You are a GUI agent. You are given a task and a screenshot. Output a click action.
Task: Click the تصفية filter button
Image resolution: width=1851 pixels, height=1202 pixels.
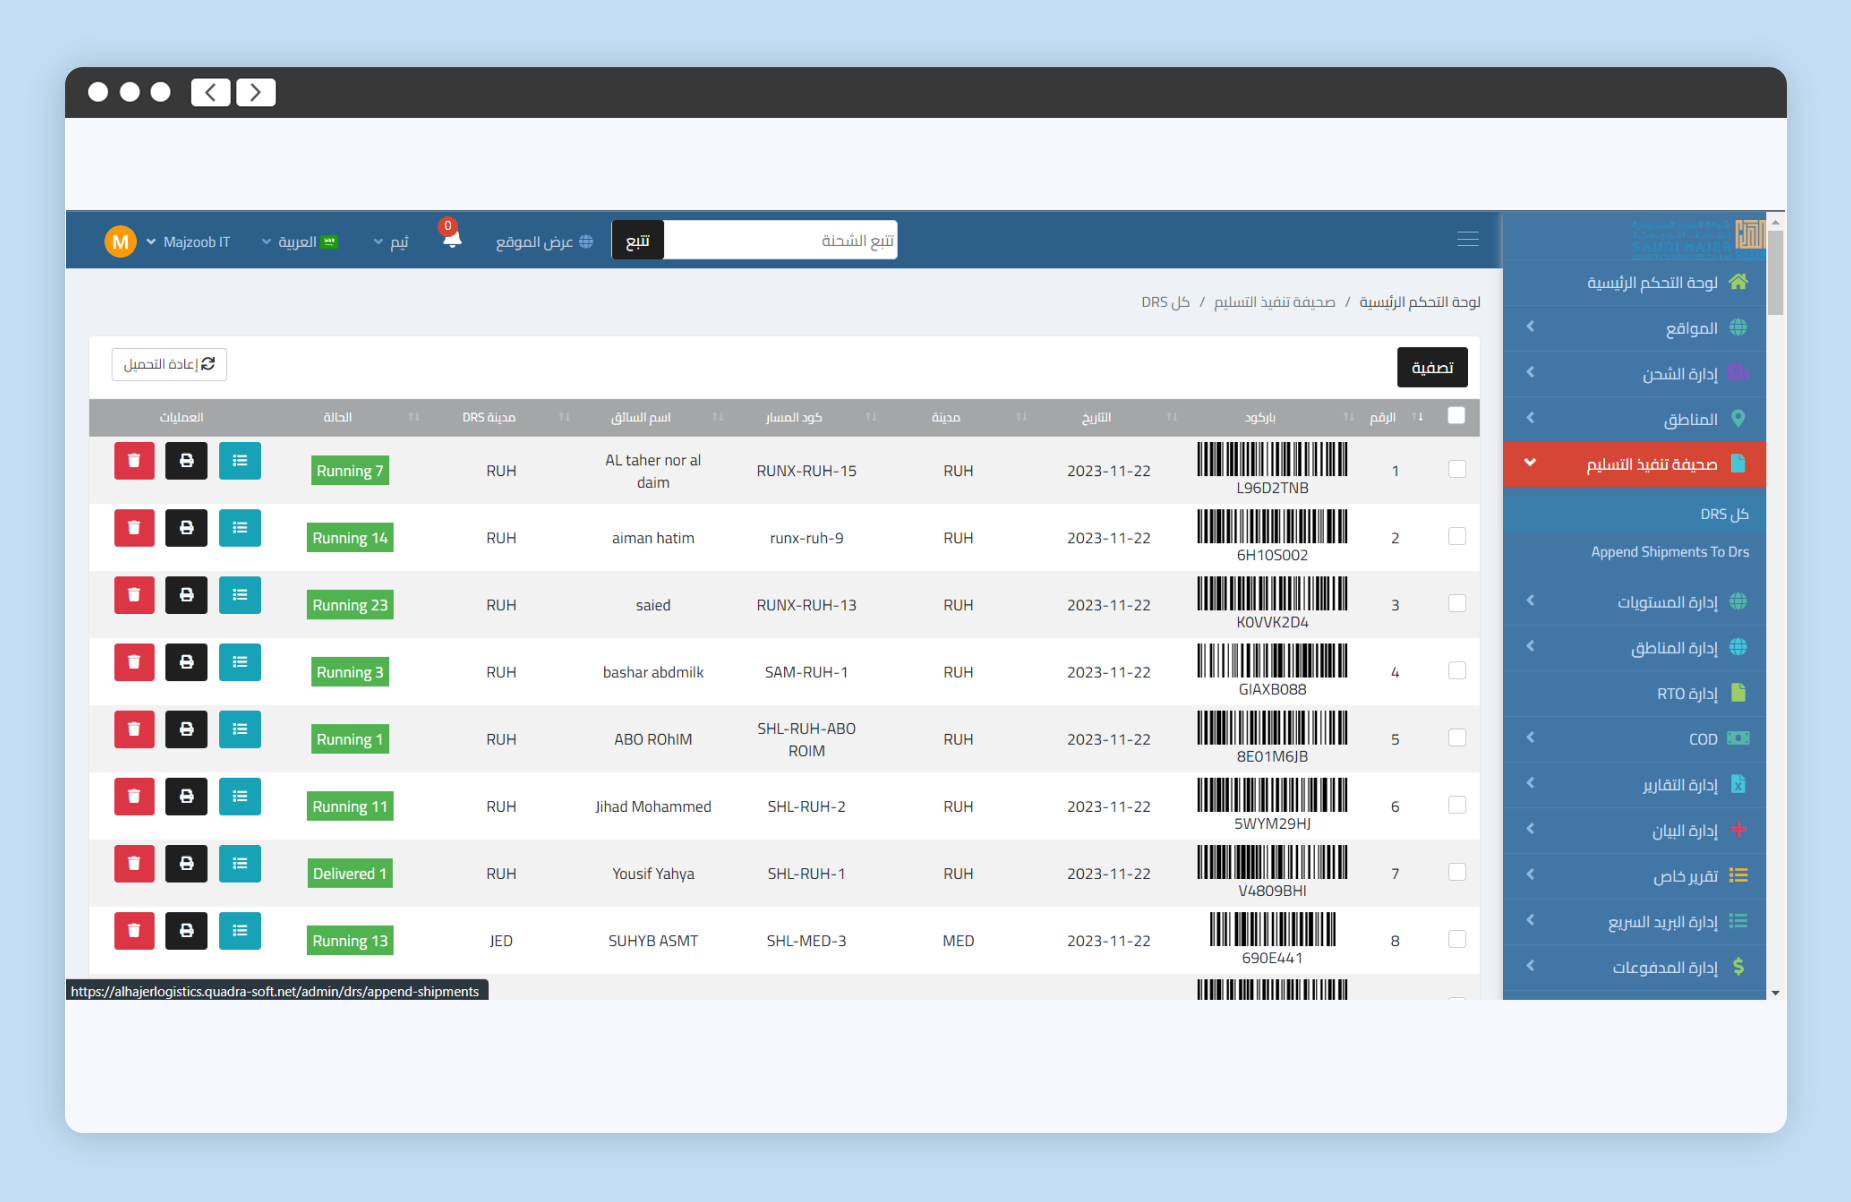click(1431, 368)
